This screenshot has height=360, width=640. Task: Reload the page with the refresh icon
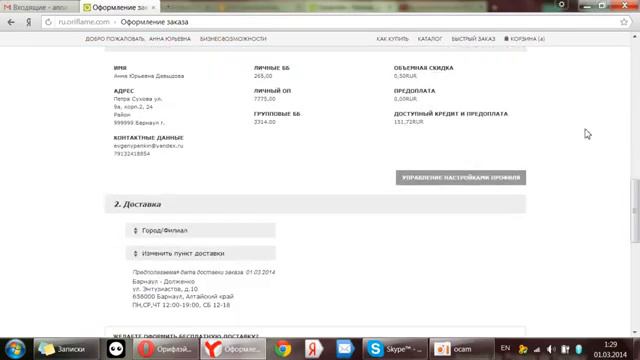48,22
